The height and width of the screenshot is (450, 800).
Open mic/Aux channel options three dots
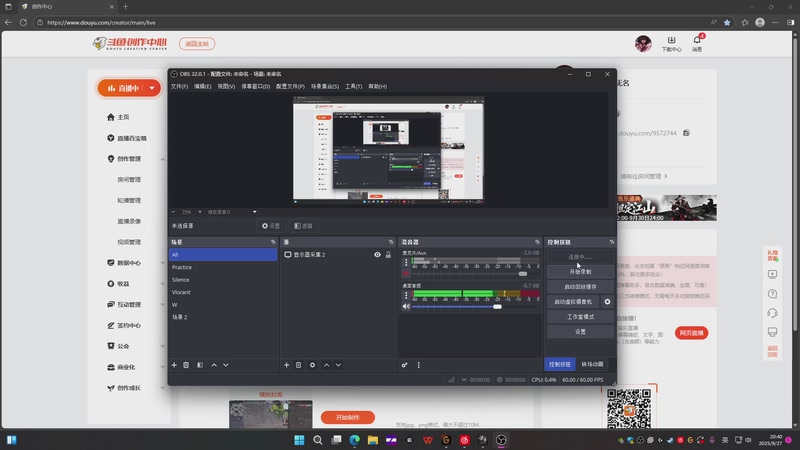(406, 262)
